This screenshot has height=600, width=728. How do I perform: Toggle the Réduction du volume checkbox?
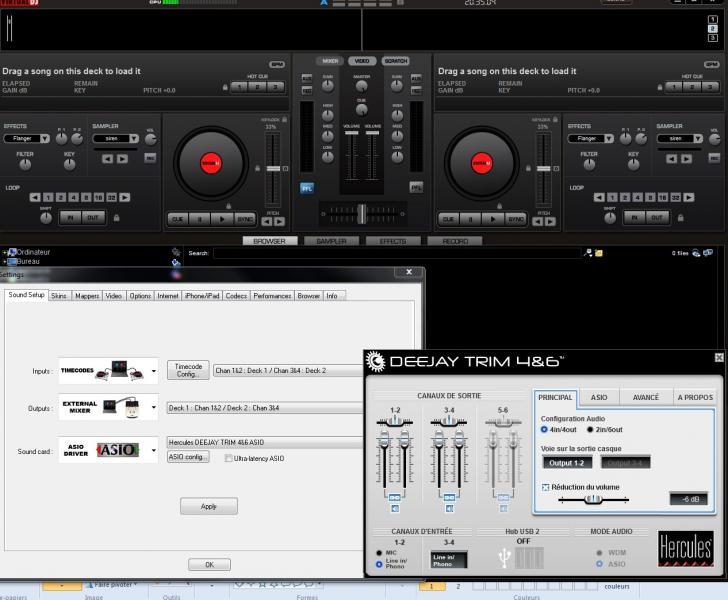pyautogui.click(x=545, y=486)
